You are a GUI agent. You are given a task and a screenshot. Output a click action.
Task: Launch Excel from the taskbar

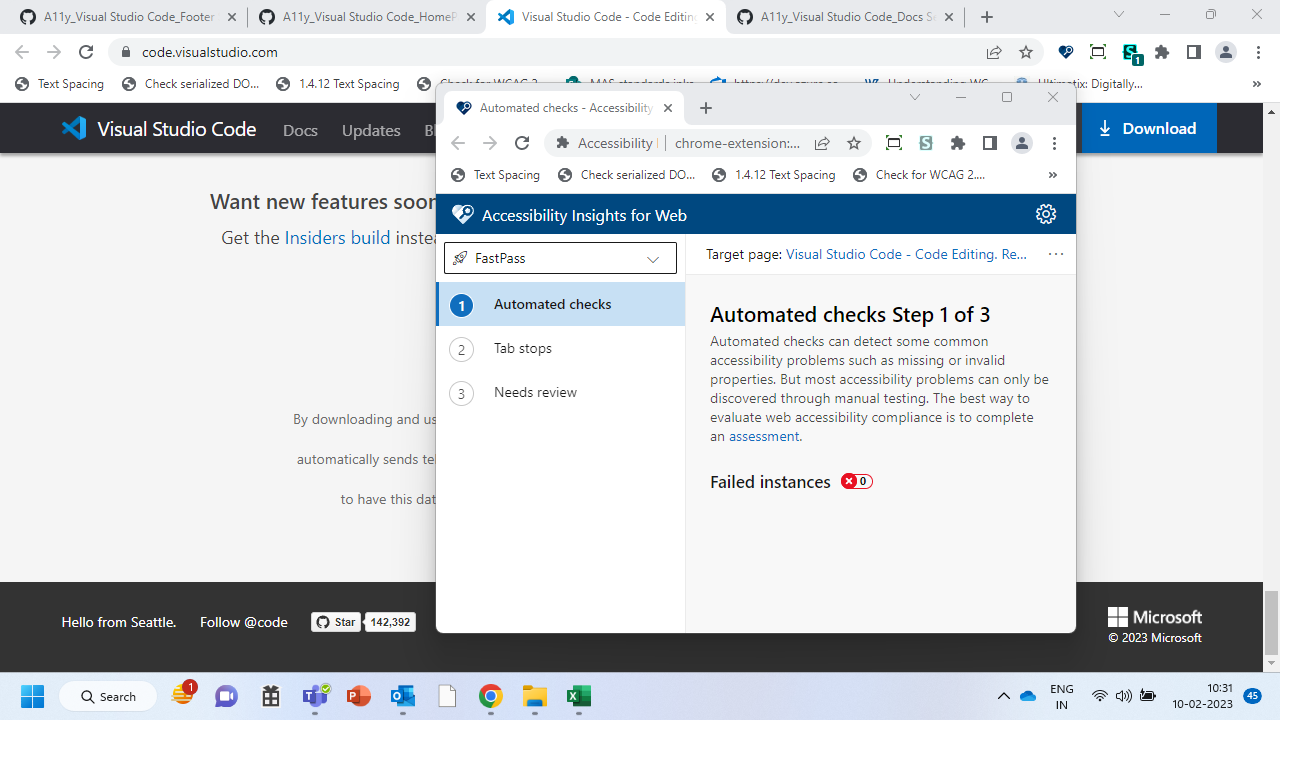(x=578, y=696)
